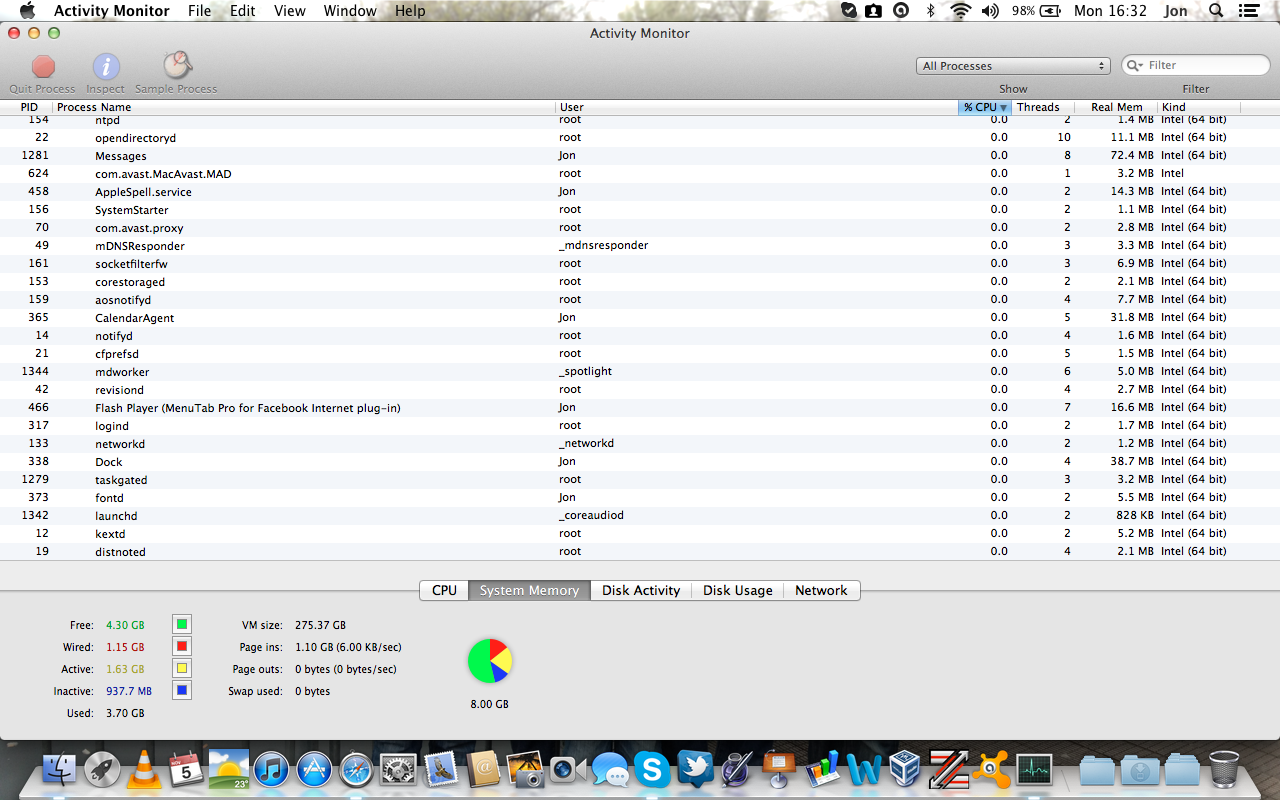Open the View menu
The image size is (1280, 800).
click(290, 11)
